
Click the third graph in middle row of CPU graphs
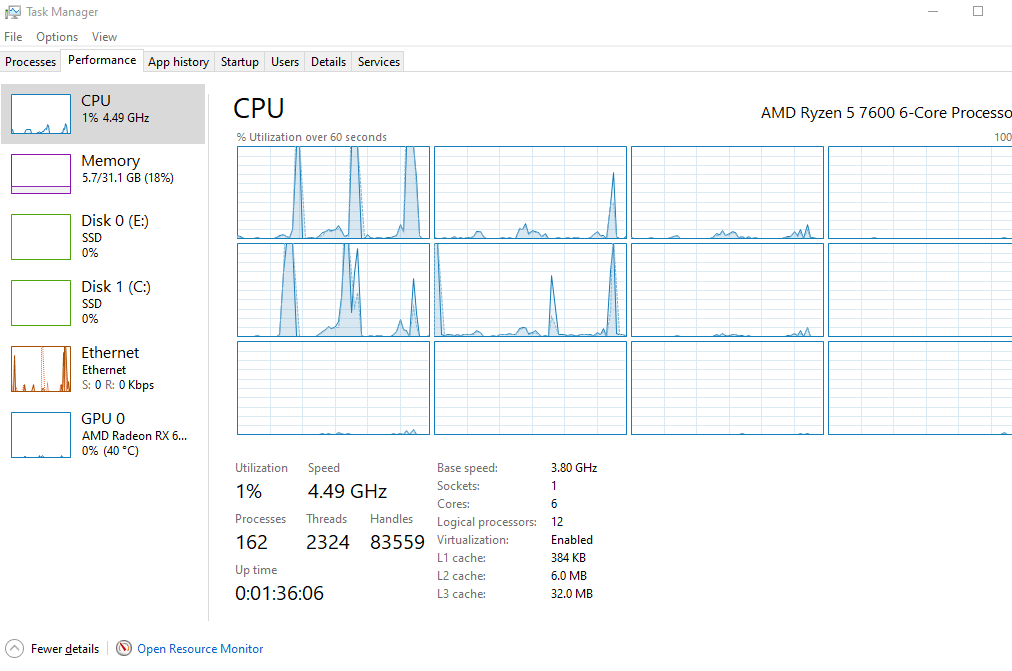[727, 290]
